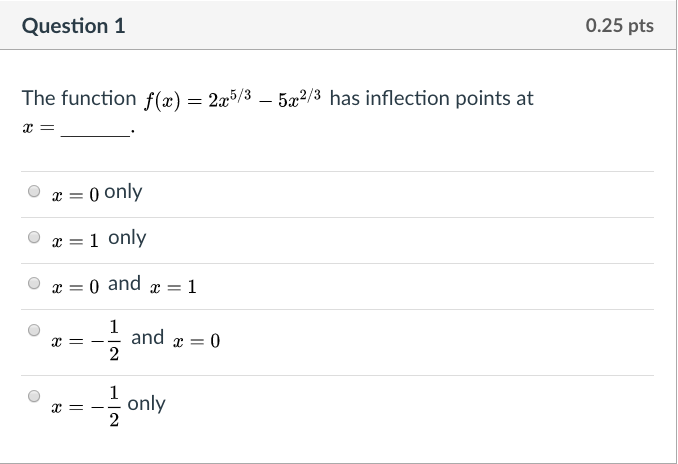Choose the radio button for x = 0 and x = 1

[34, 283]
